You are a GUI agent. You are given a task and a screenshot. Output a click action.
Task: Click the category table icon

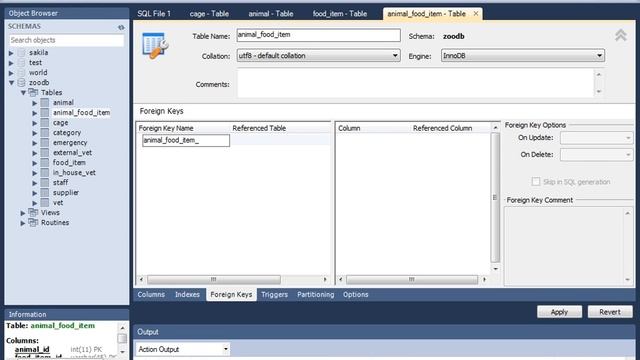[x=45, y=133]
